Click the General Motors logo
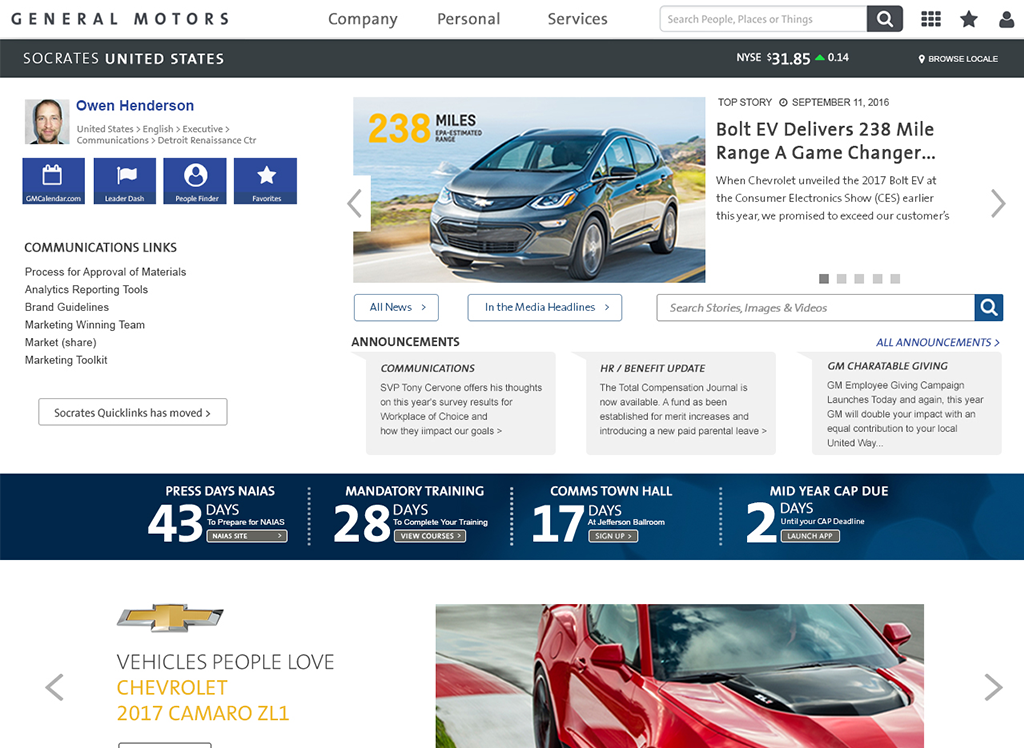Screen dimensions: 1024x748 (x=120, y=19)
